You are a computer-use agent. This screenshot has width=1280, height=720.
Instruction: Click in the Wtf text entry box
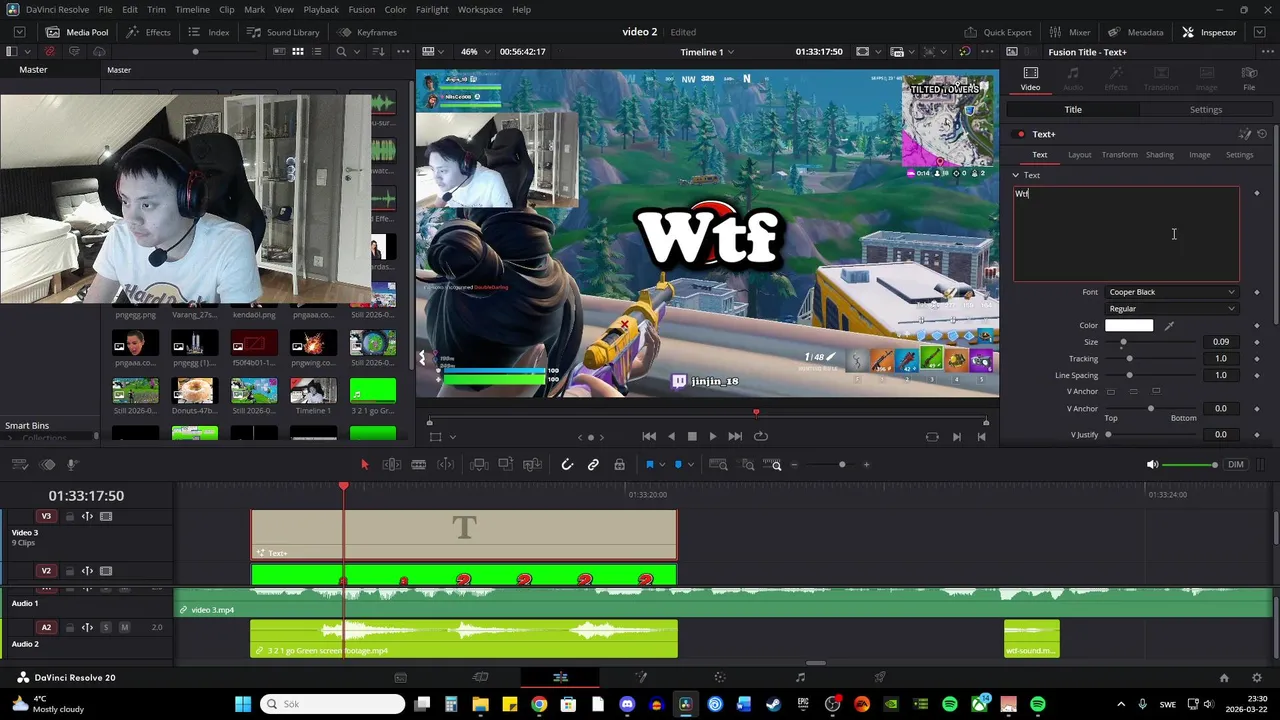coord(1126,234)
